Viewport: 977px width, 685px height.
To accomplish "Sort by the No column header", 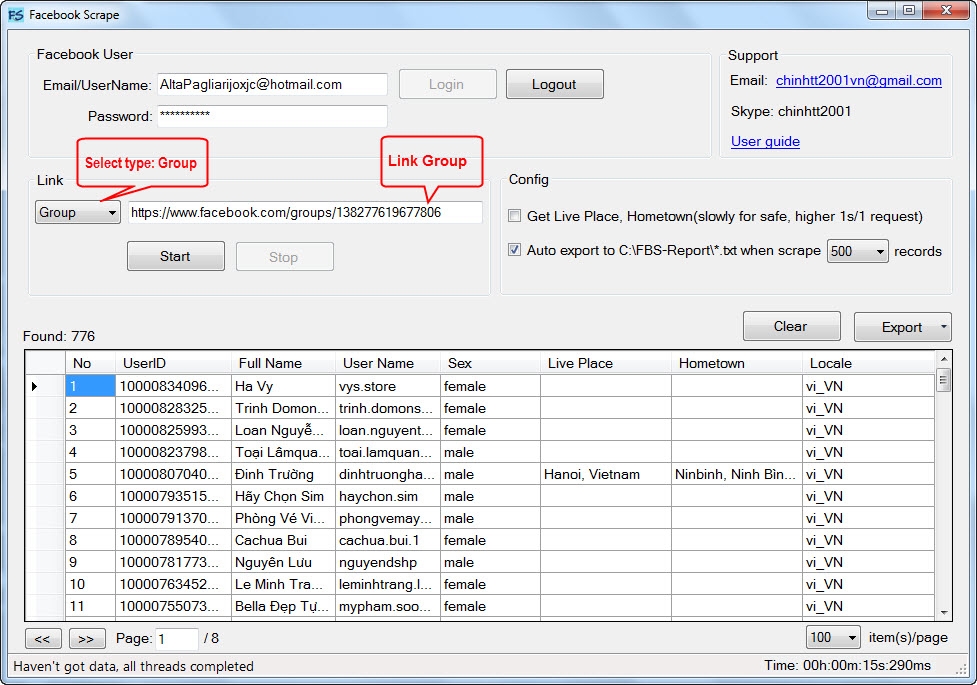I will point(90,363).
